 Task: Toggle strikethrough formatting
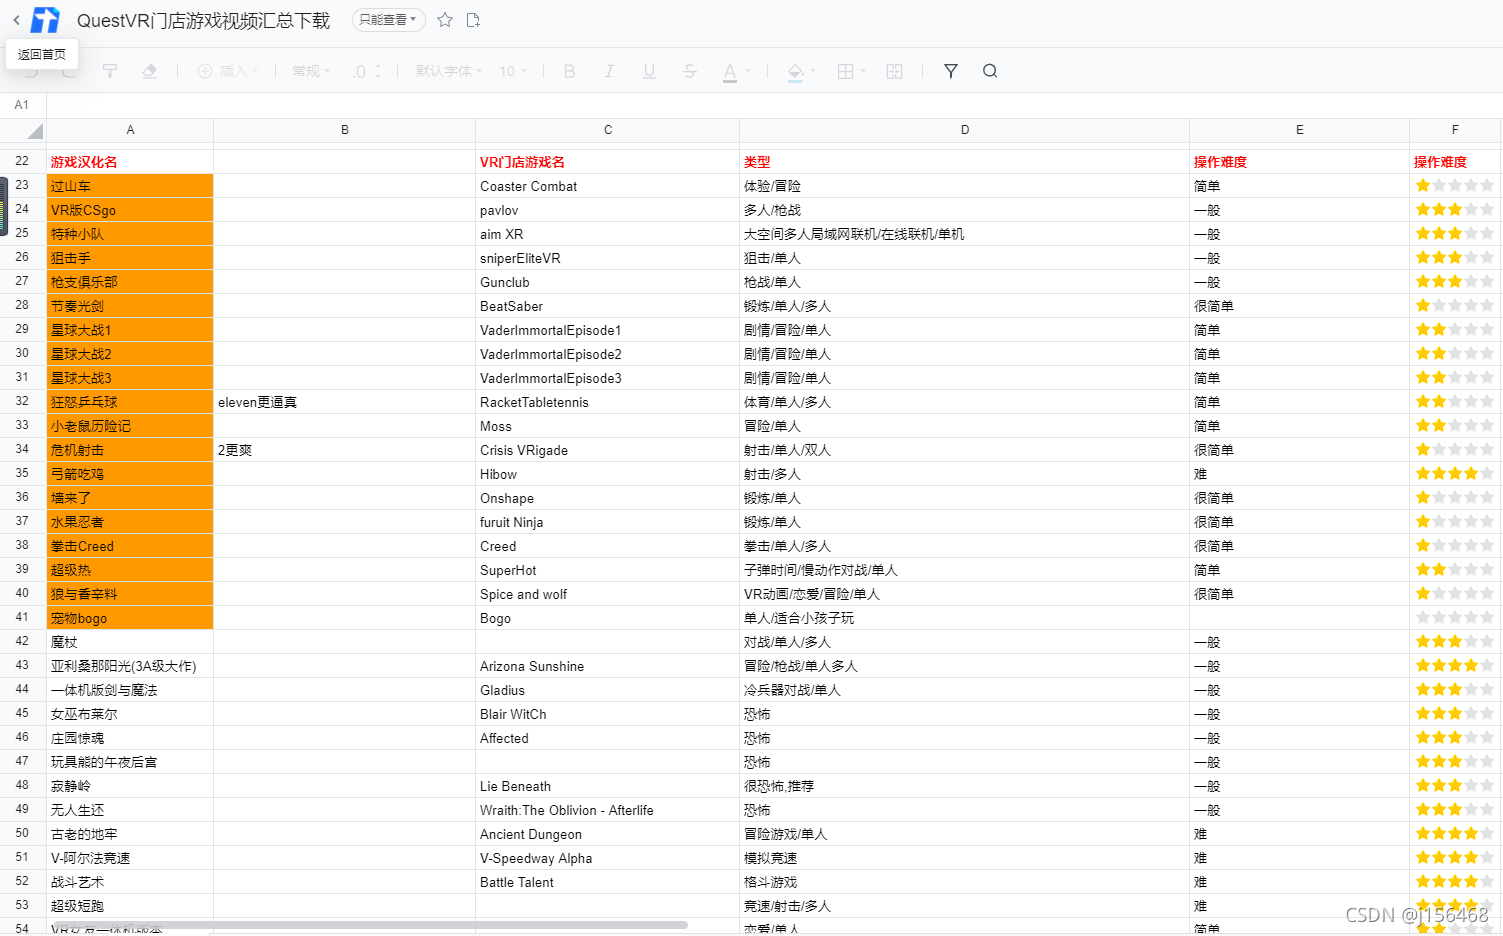tap(689, 71)
